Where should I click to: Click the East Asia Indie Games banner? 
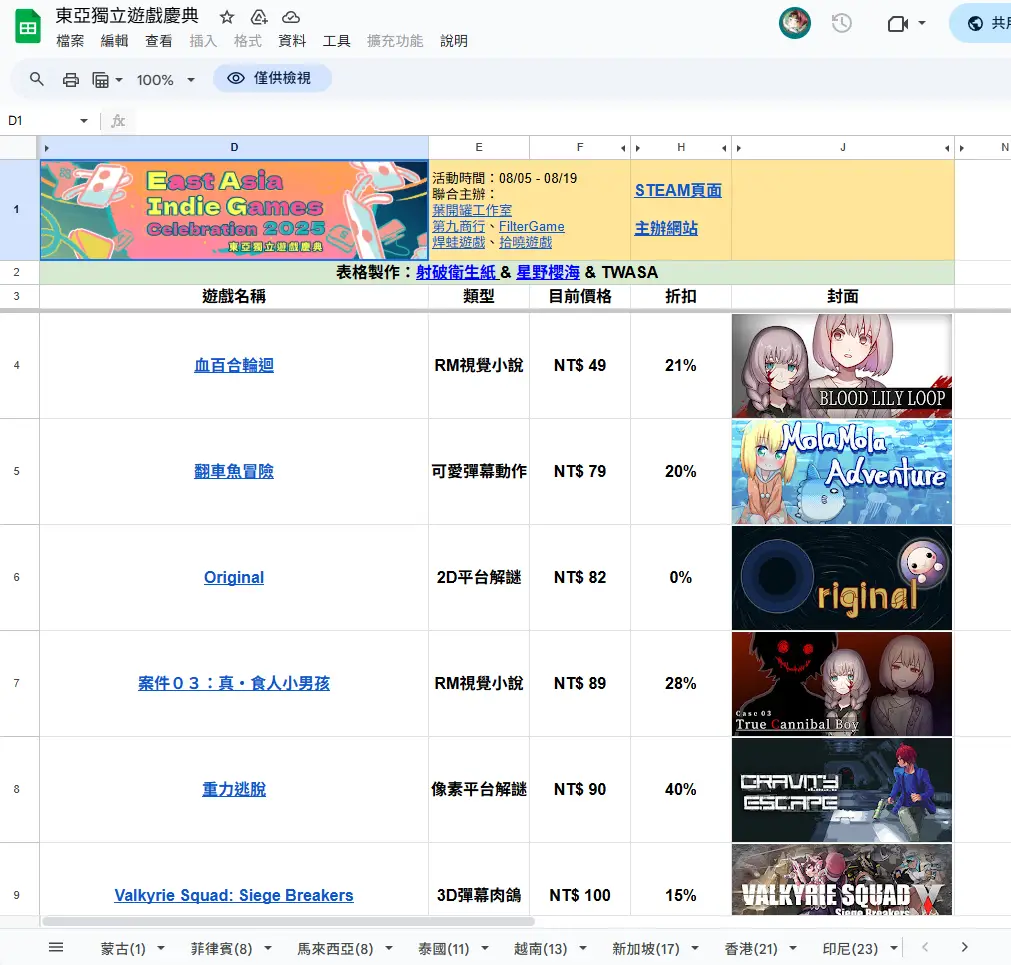tap(234, 210)
